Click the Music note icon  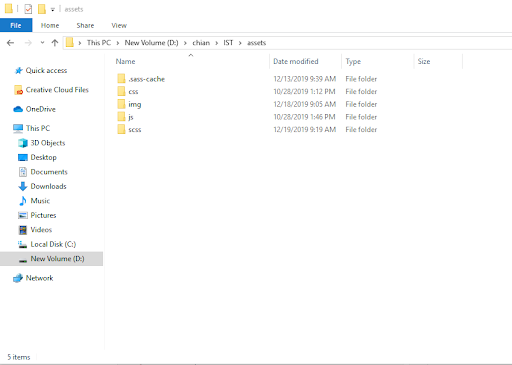point(23,201)
